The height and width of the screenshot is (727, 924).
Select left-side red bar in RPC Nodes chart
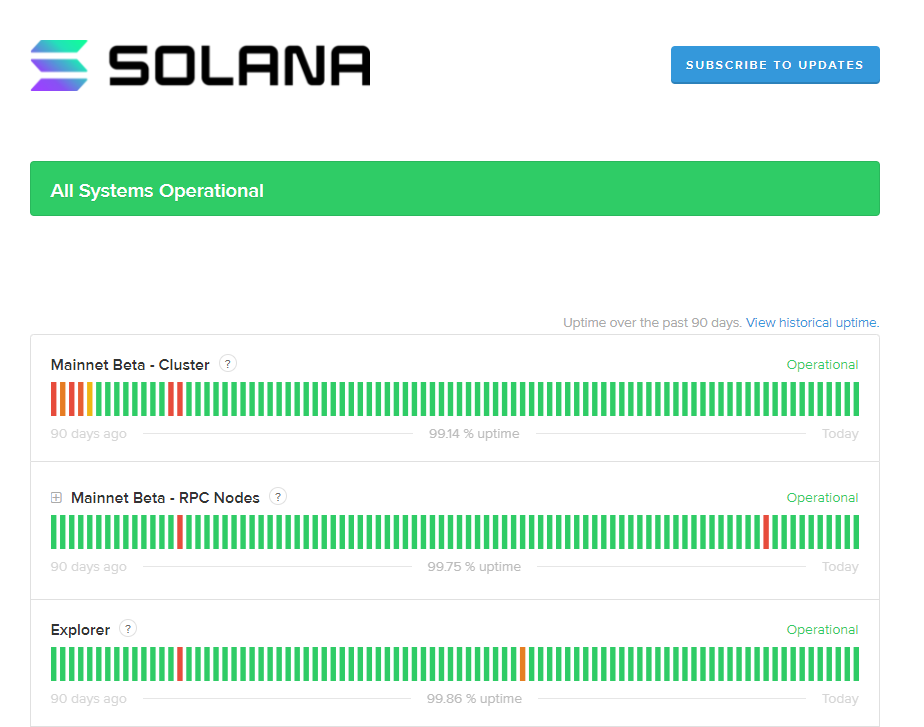click(x=180, y=532)
